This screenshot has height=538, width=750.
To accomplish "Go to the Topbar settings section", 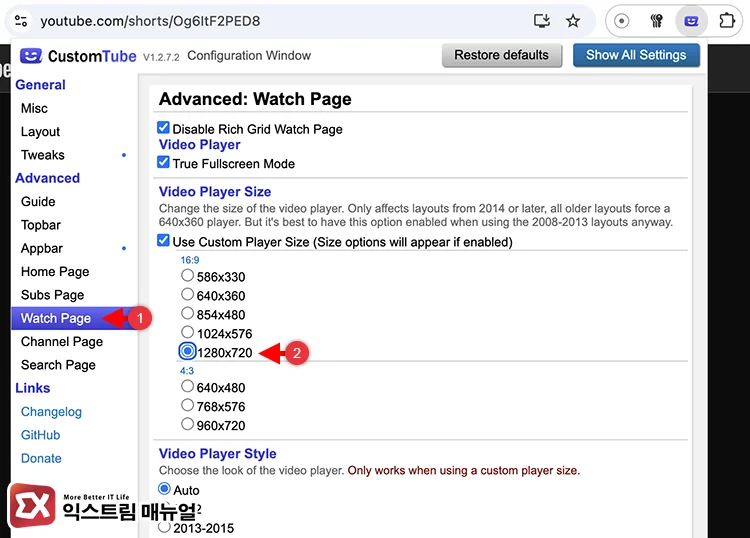I will coord(41,225).
